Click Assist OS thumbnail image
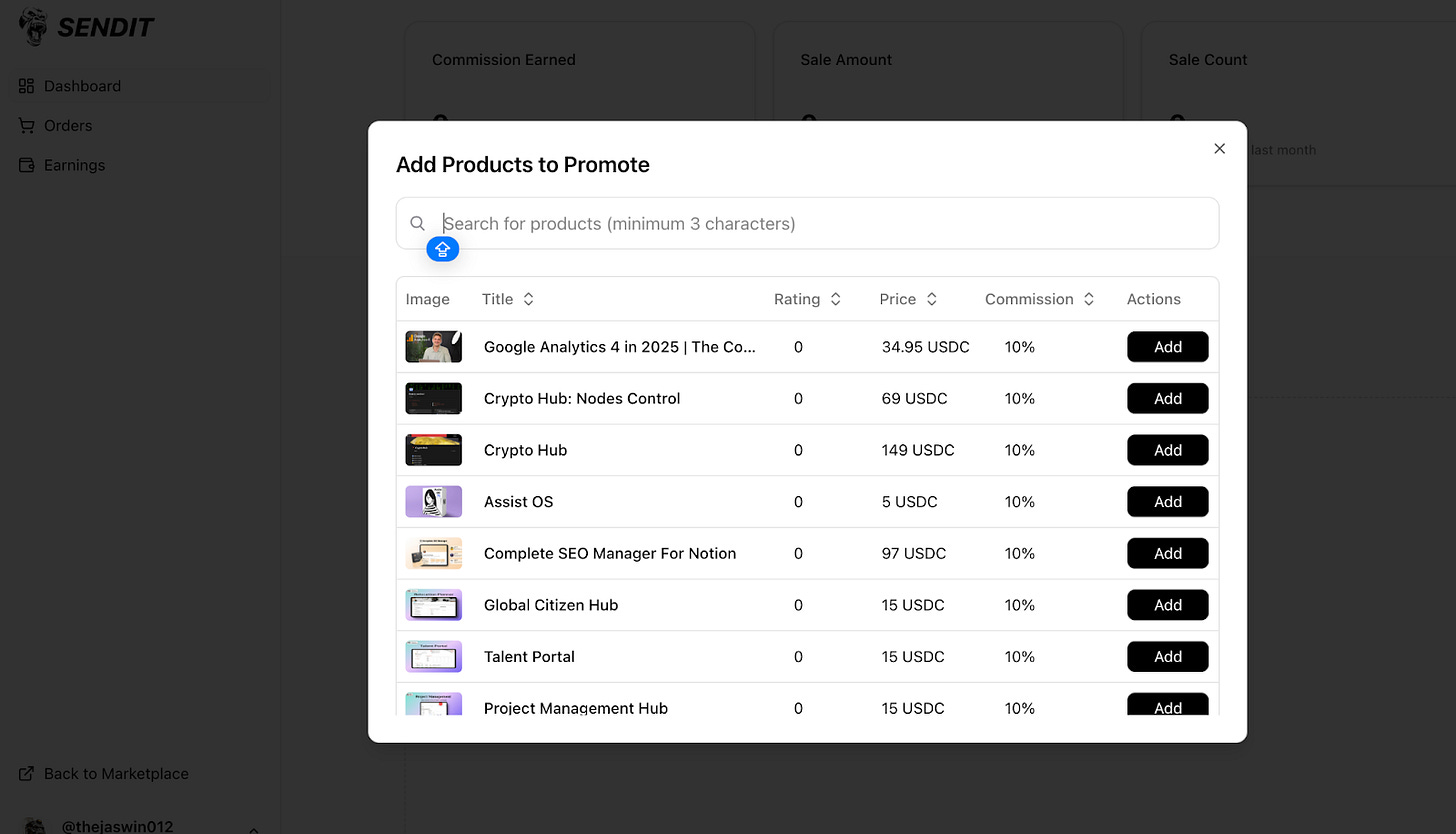This screenshot has width=1456, height=834. click(433, 502)
